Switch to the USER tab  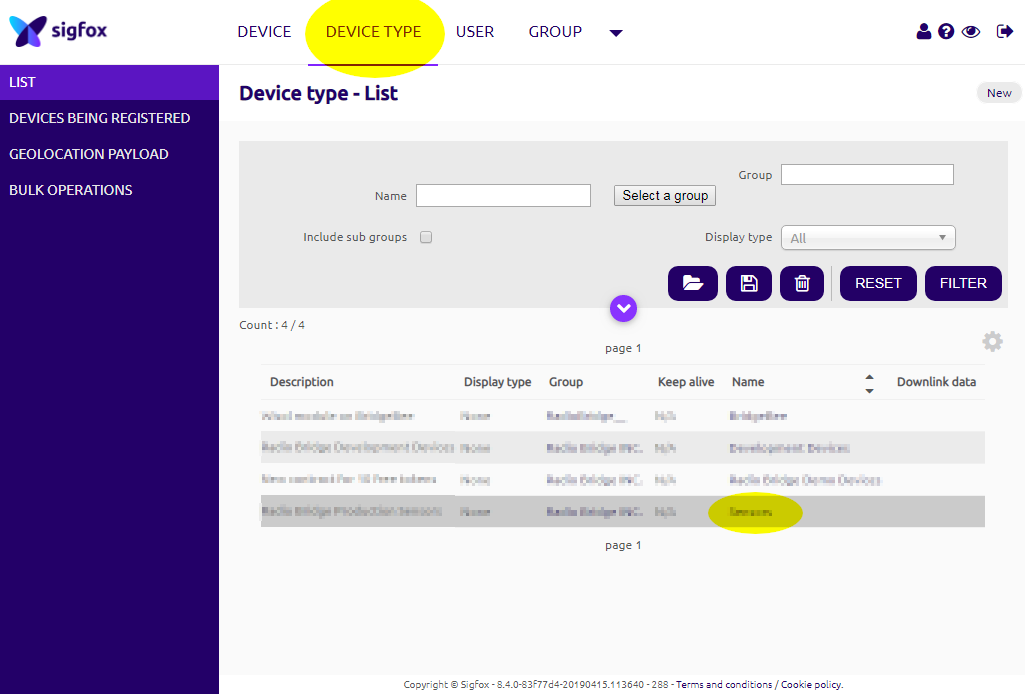click(475, 31)
